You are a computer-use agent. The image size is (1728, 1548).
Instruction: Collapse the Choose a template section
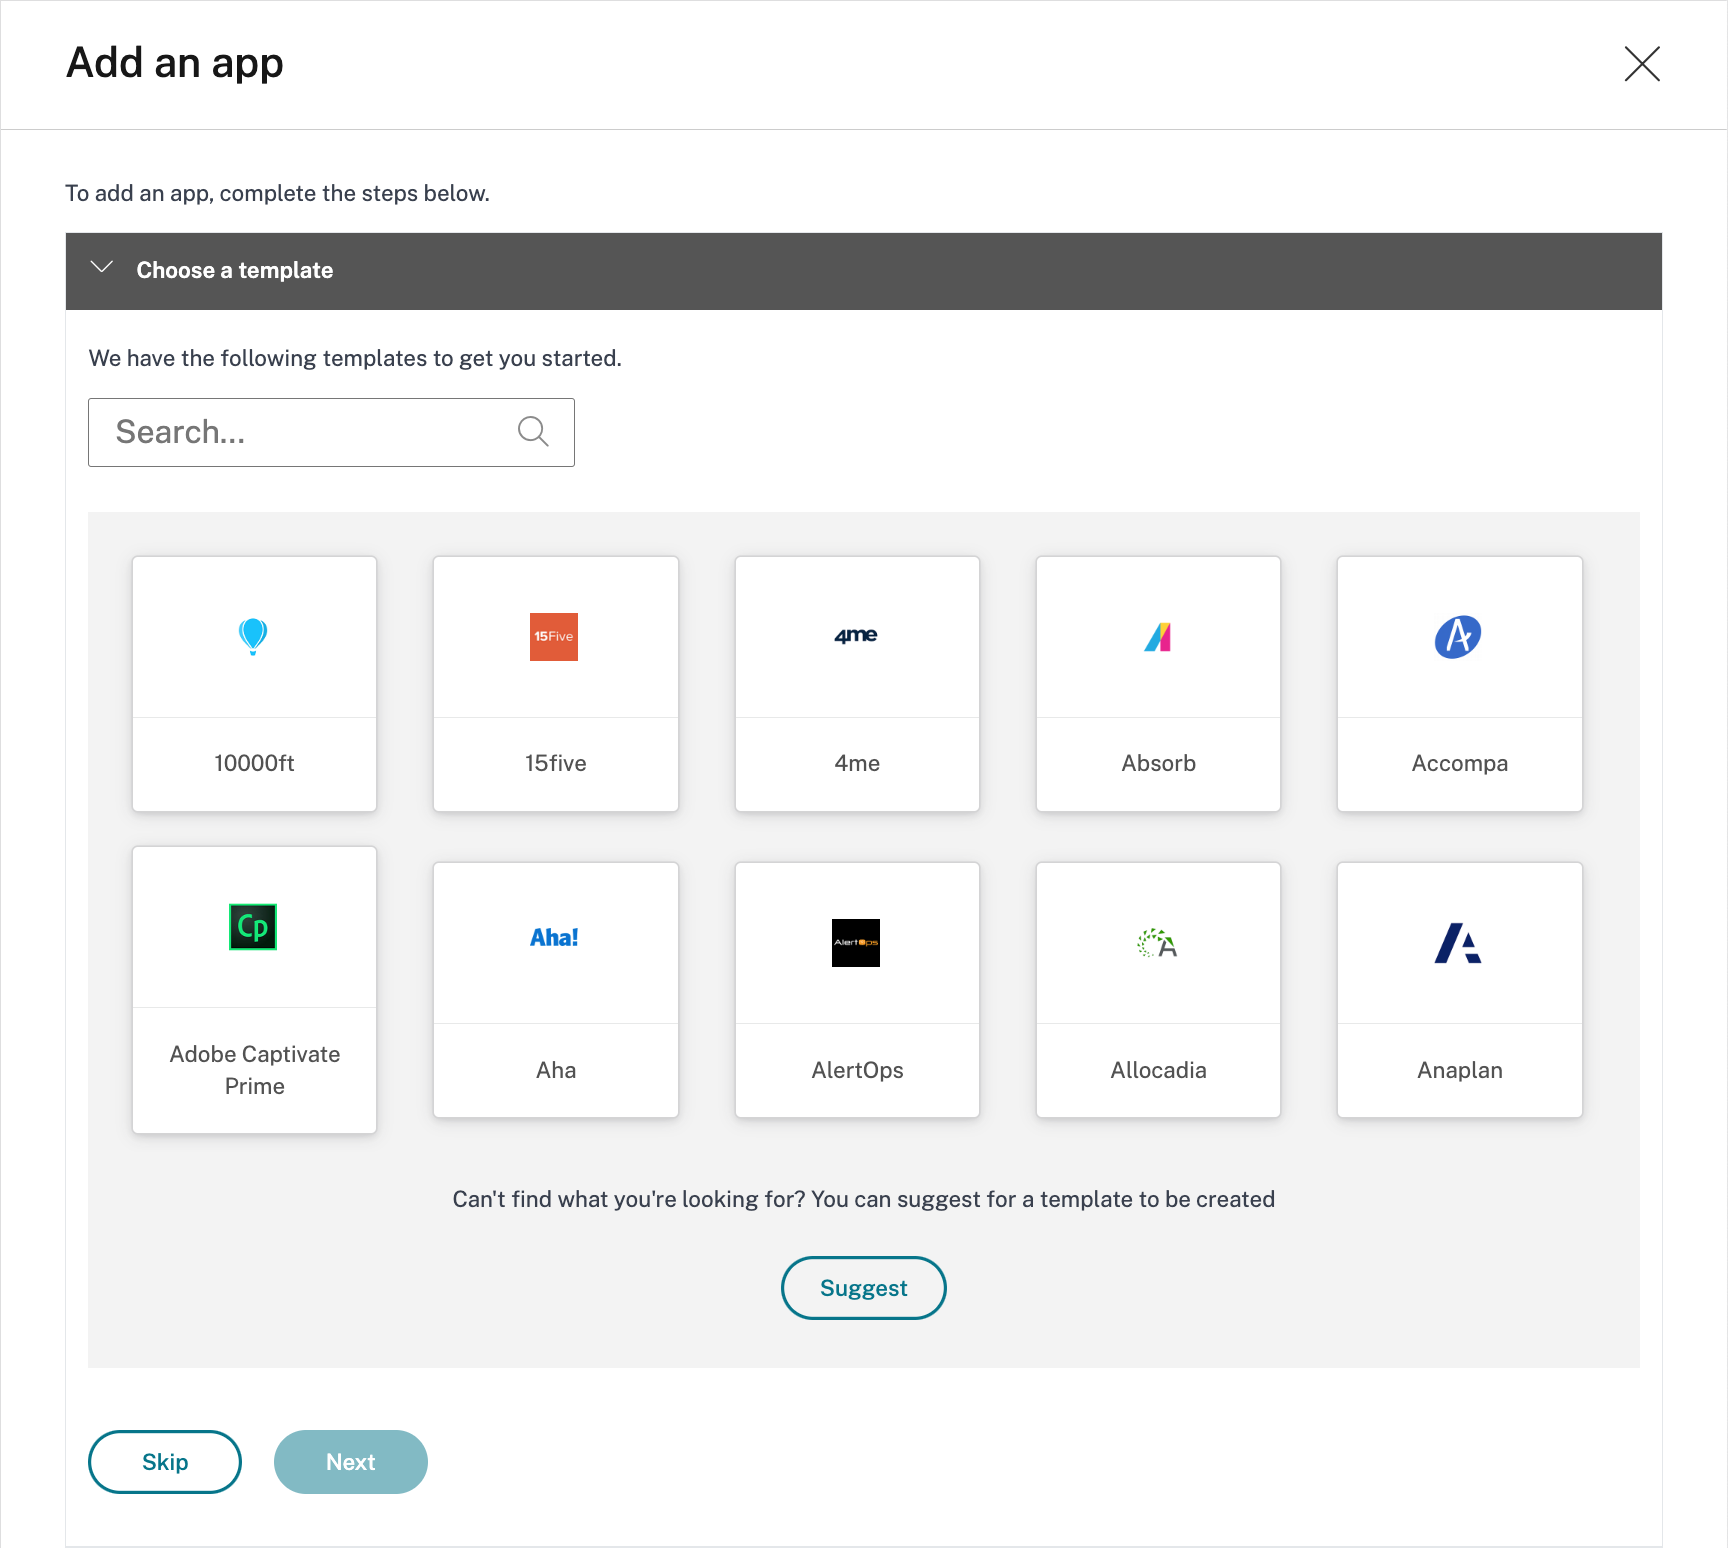tap(102, 268)
